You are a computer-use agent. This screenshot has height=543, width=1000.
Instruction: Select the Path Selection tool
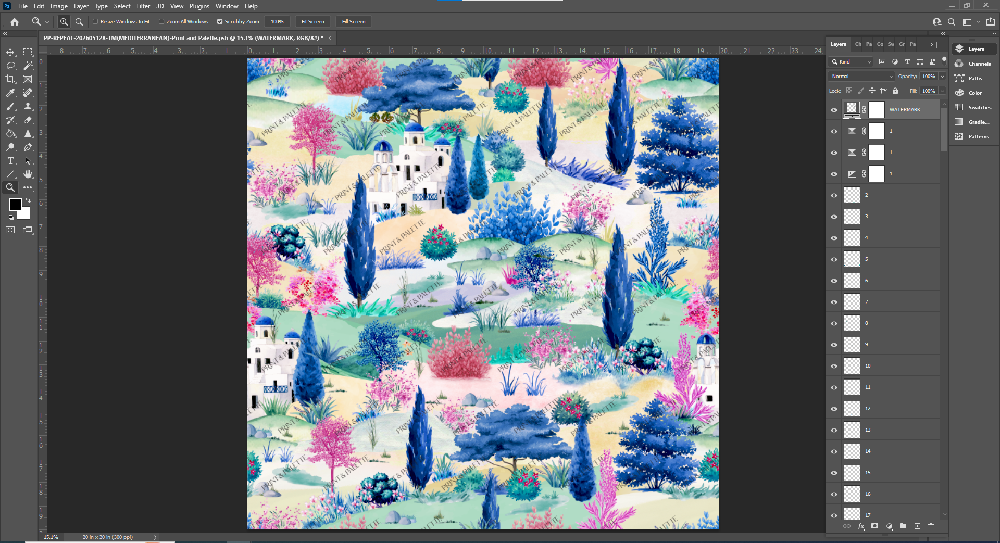pos(27,161)
